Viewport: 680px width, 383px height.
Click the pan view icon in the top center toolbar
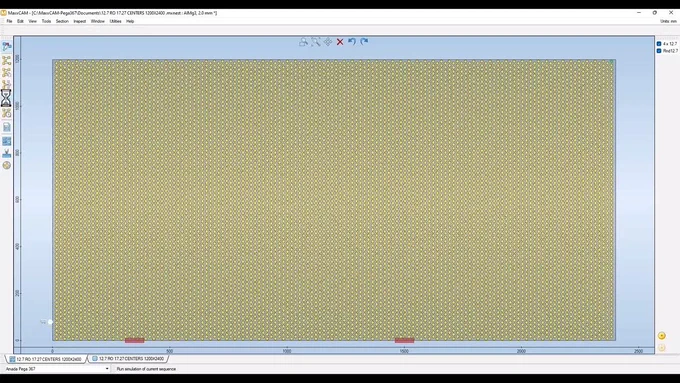point(328,42)
